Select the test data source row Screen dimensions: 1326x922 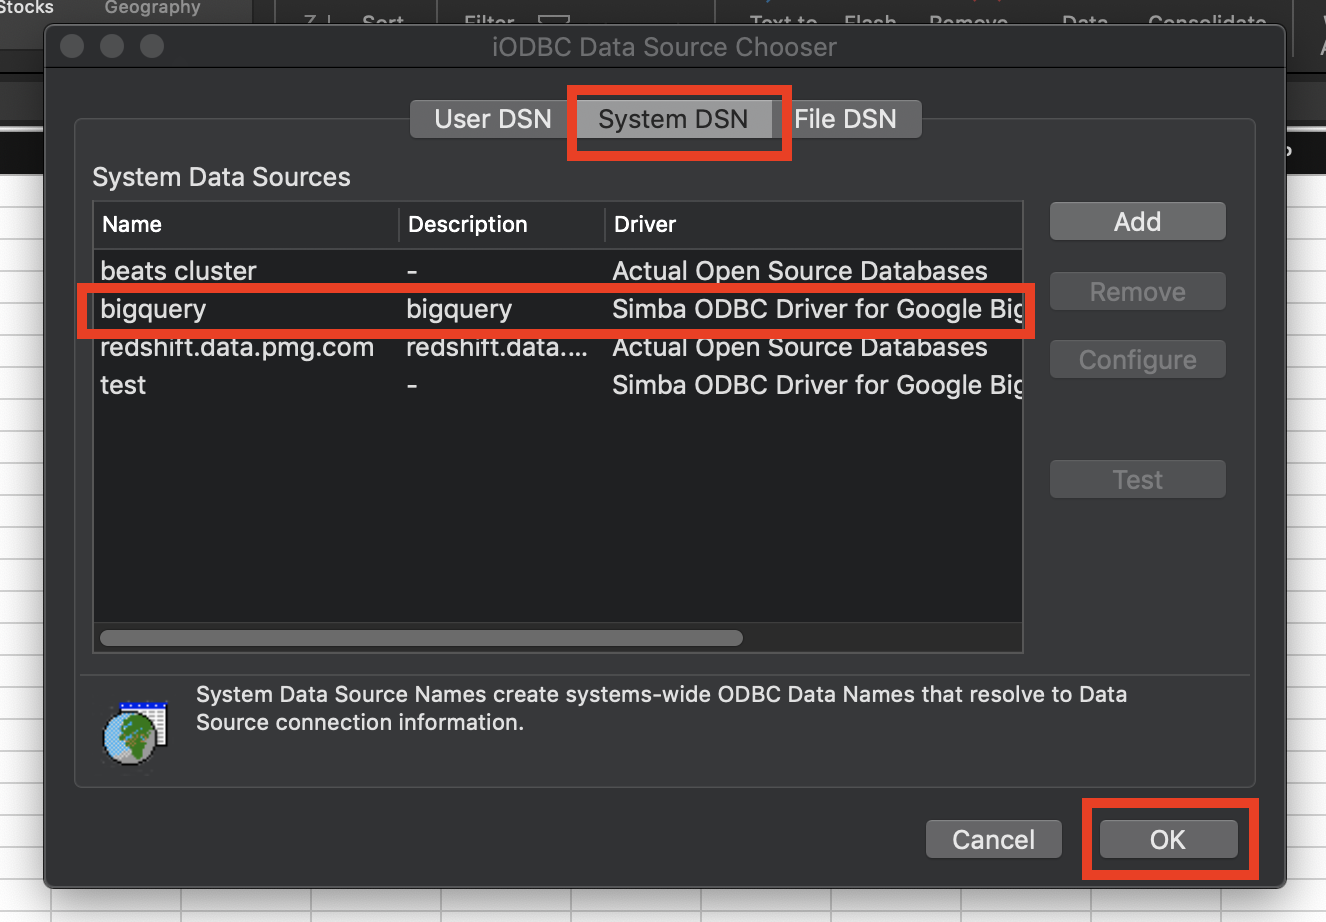(558, 385)
